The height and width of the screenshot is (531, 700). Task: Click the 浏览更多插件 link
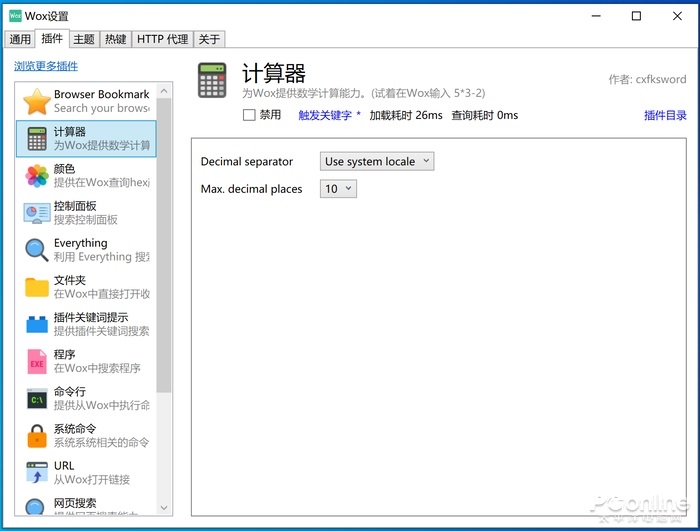(46, 66)
